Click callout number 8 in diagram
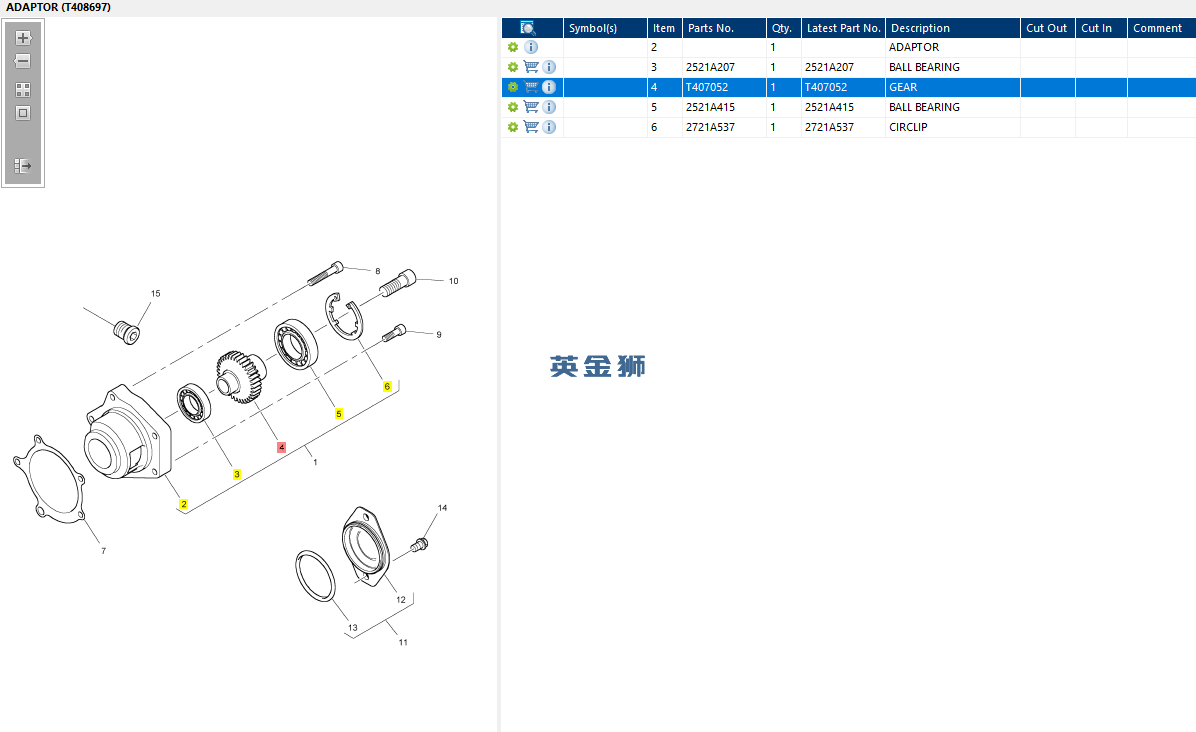 (x=378, y=271)
